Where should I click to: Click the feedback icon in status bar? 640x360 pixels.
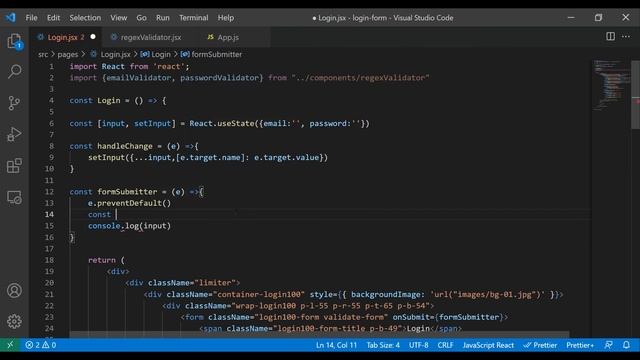[x=609, y=345]
